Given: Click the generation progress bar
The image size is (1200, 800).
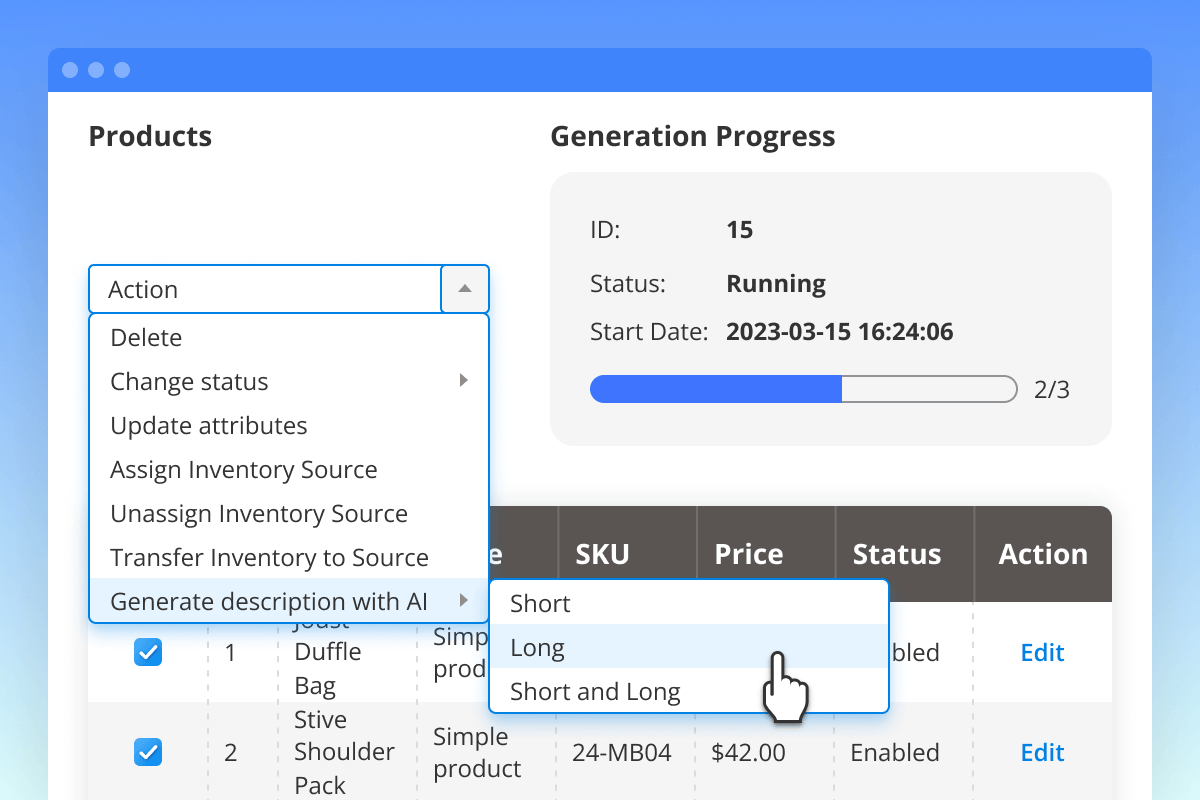Looking at the screenshot, I should (x=803, y=389).
